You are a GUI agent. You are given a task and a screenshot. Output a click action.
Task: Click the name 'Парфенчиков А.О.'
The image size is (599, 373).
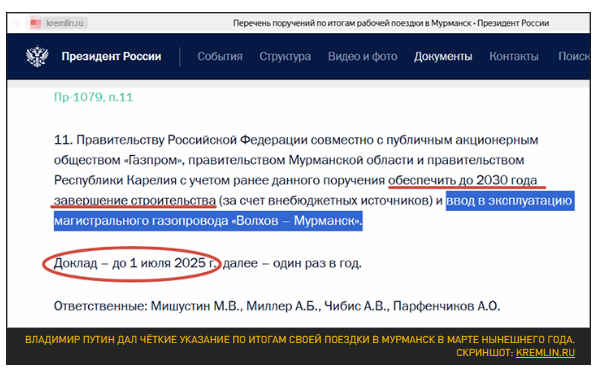tap(447, 306)
